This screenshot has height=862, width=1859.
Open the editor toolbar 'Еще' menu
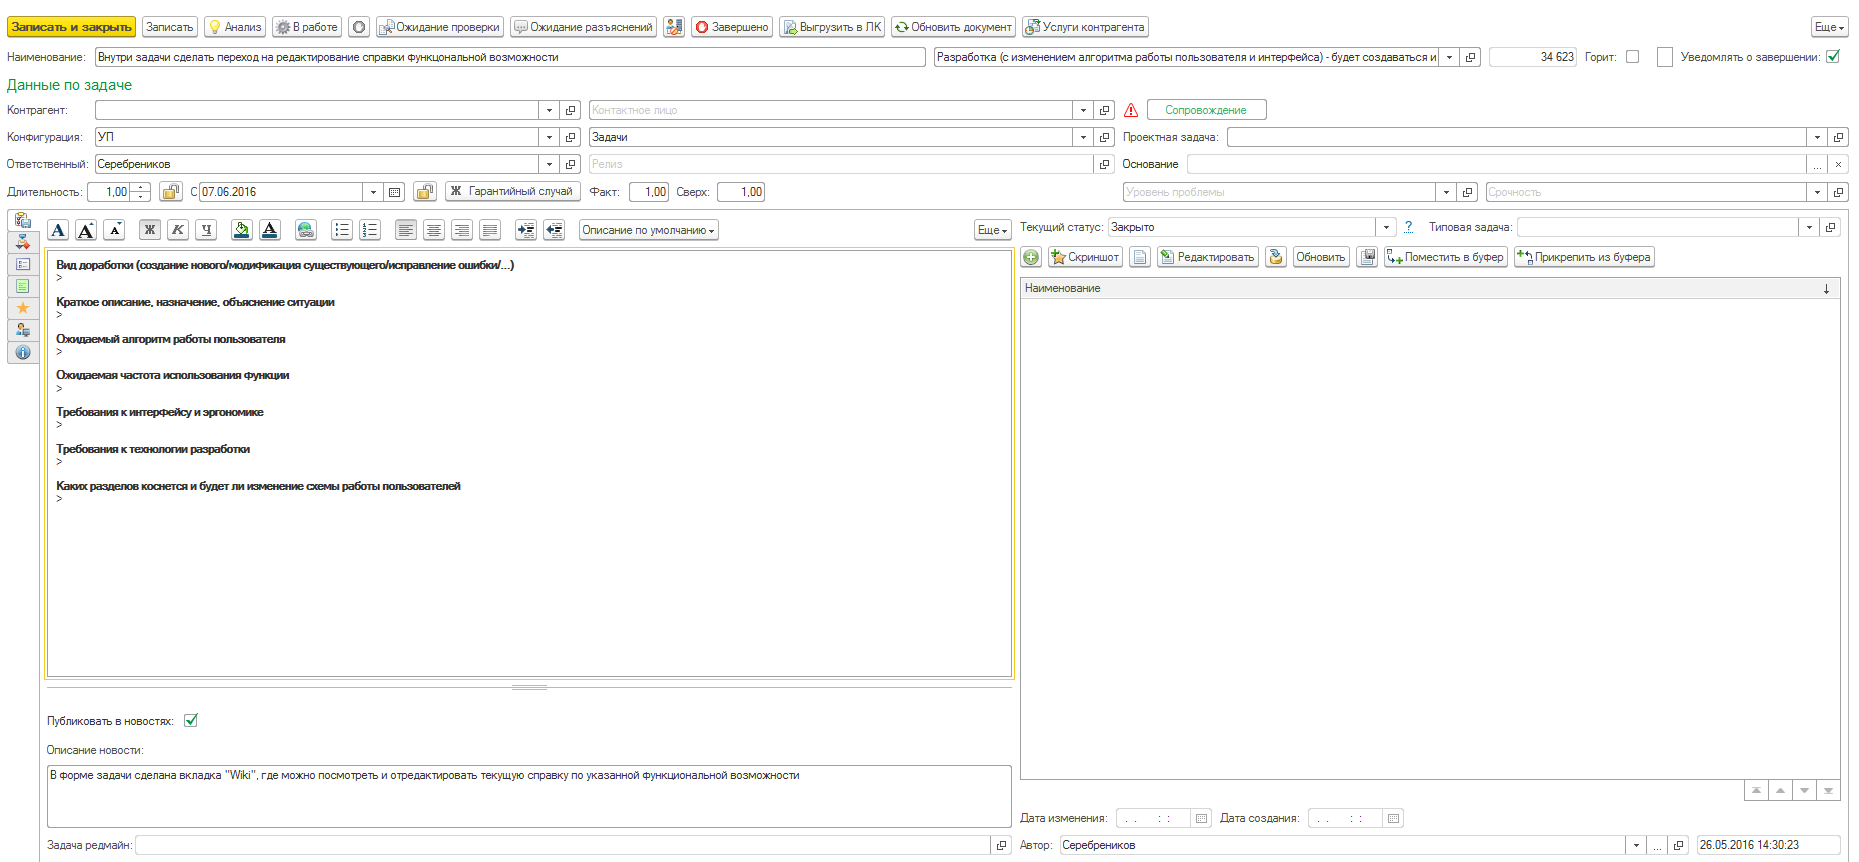[992, 230]
